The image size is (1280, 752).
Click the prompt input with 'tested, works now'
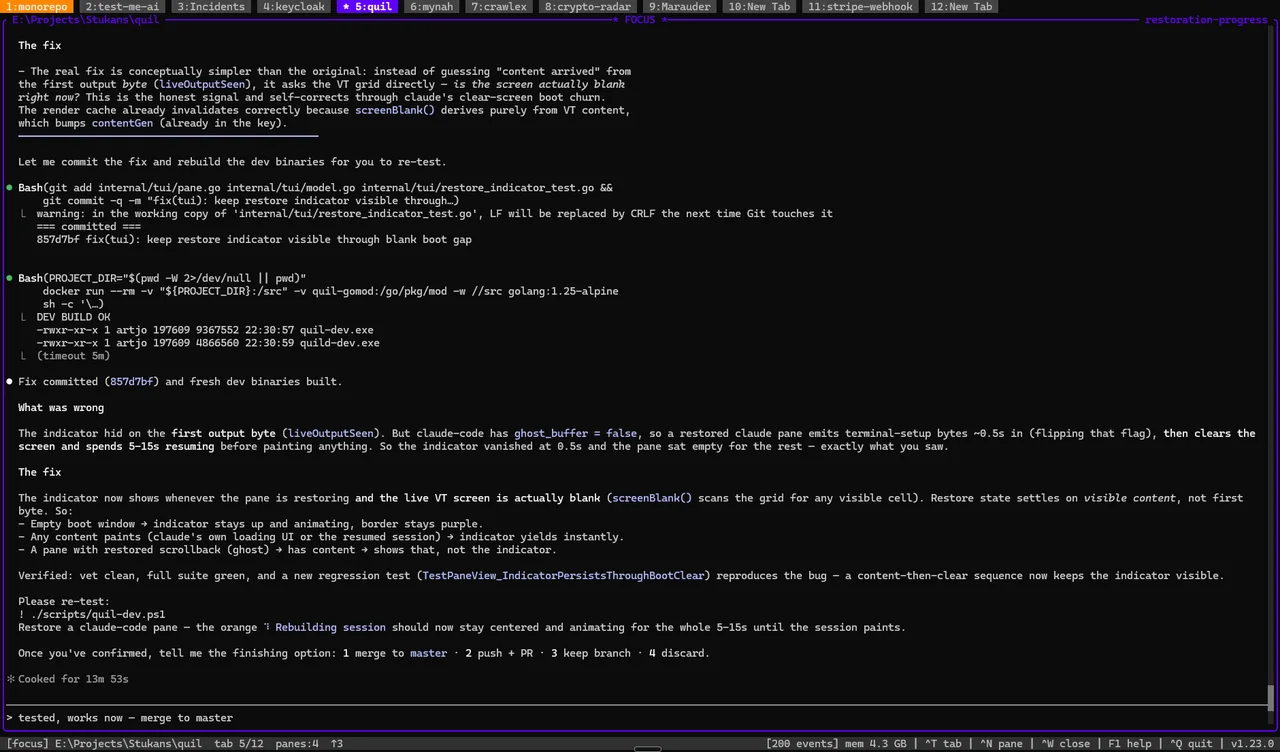tap(636, 718)
